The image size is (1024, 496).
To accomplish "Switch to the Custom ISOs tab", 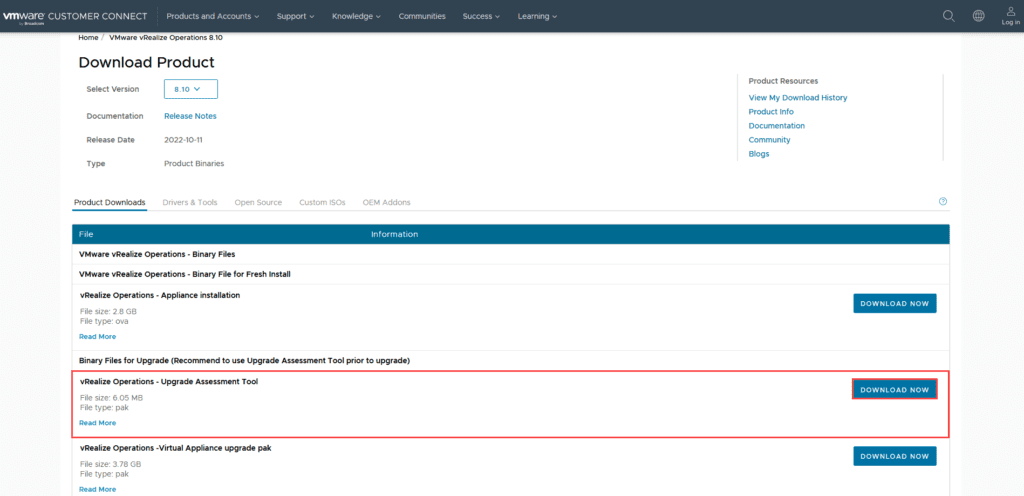I will (x=322, y=202).
